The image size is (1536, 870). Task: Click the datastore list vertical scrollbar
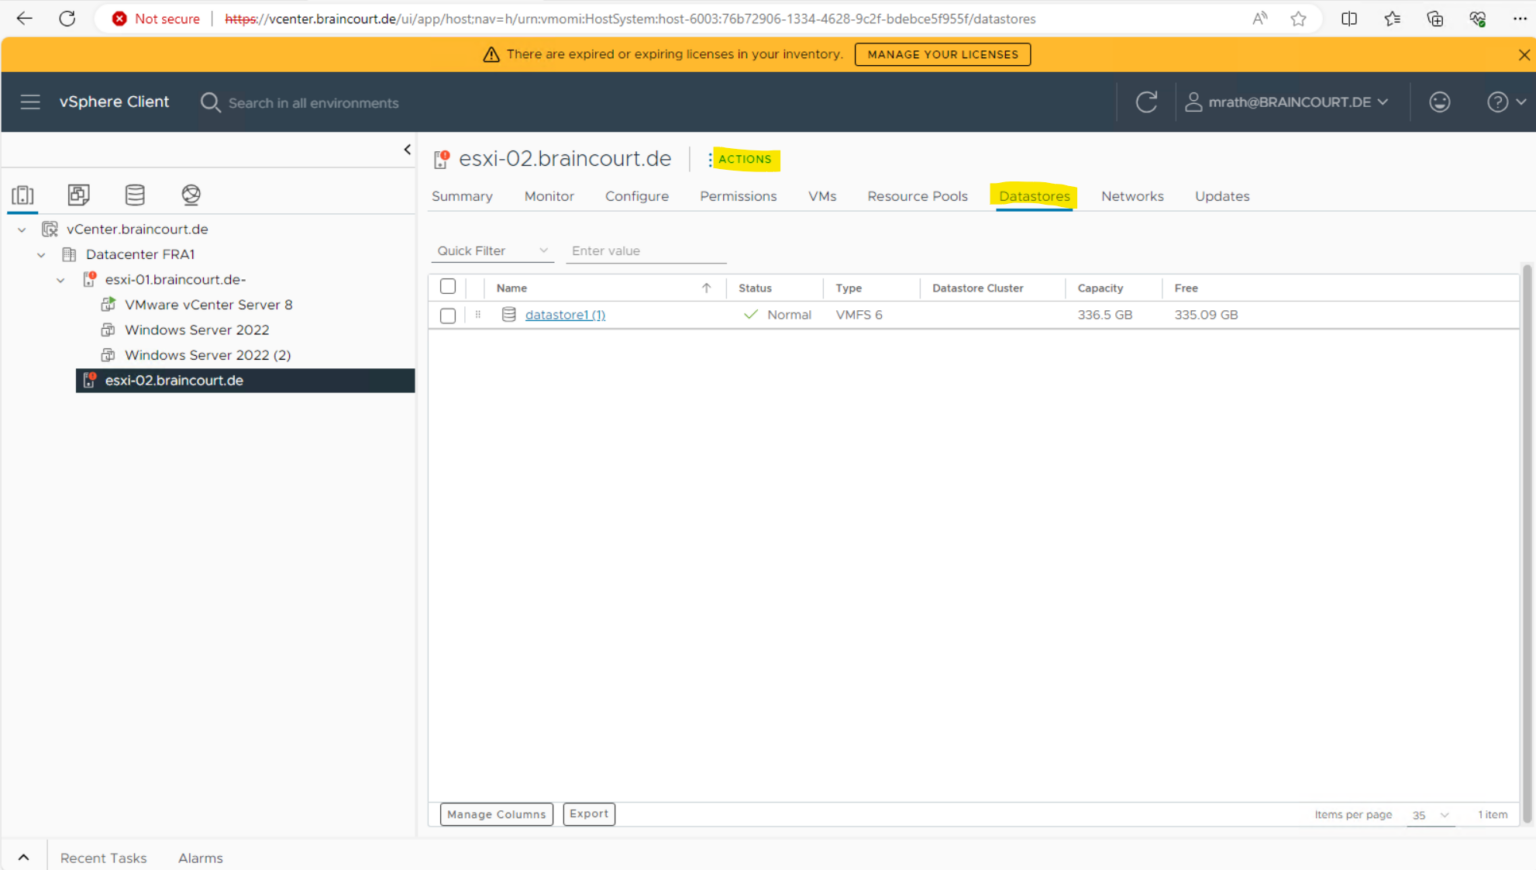[1526, 540]
